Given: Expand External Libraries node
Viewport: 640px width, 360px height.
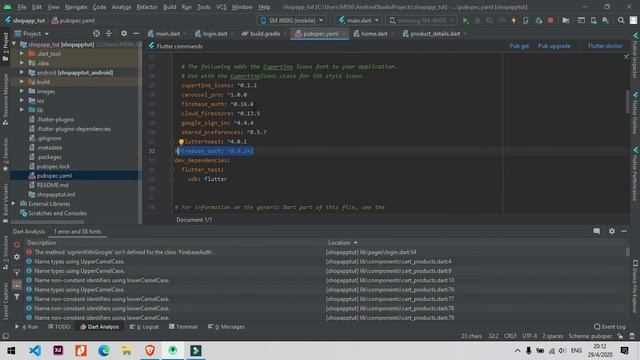Looking at the screenshot, I should pos(13,203).
